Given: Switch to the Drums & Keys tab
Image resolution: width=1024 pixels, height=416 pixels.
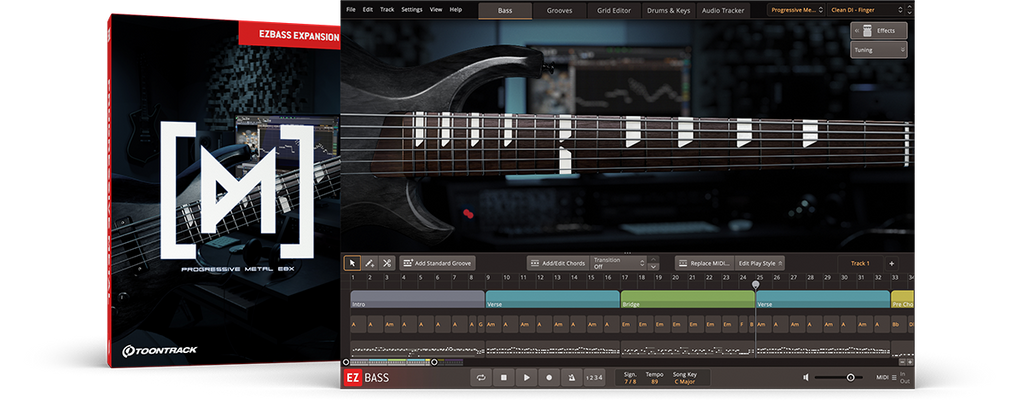Looking at the screenshot, I should point(669,10).
